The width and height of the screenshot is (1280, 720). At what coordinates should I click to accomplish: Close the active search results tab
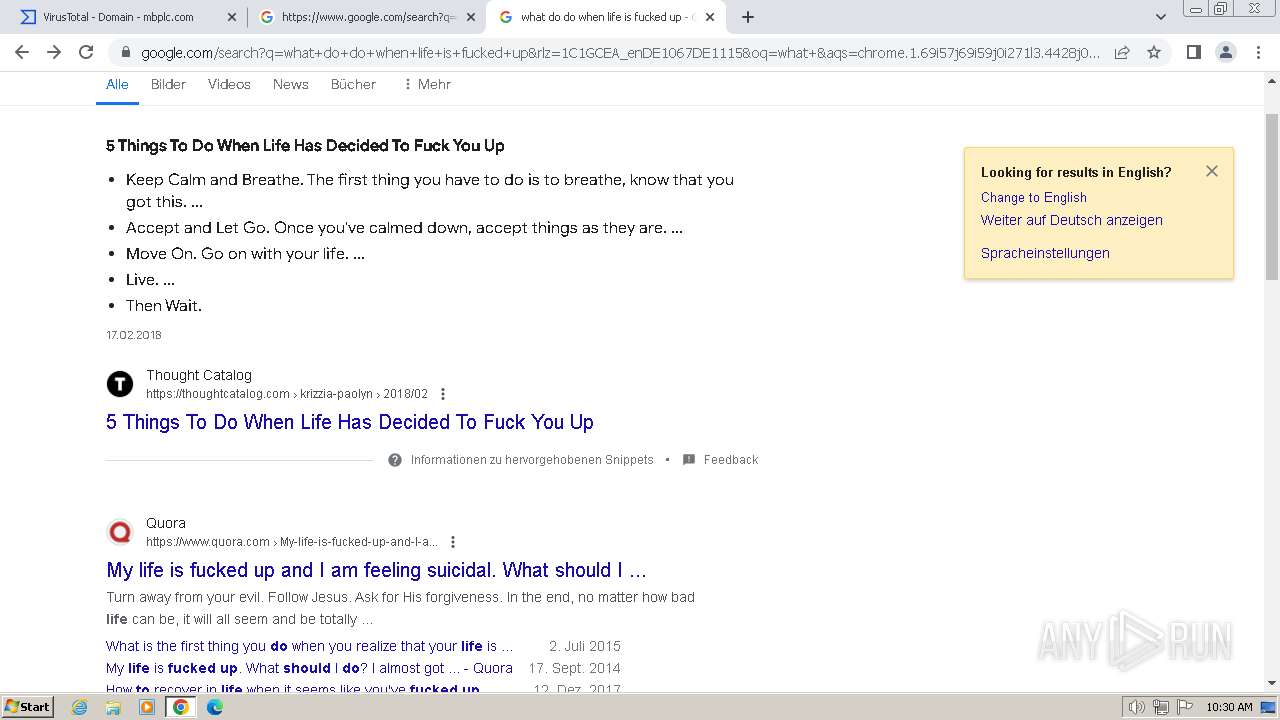[x=709, y=17]
